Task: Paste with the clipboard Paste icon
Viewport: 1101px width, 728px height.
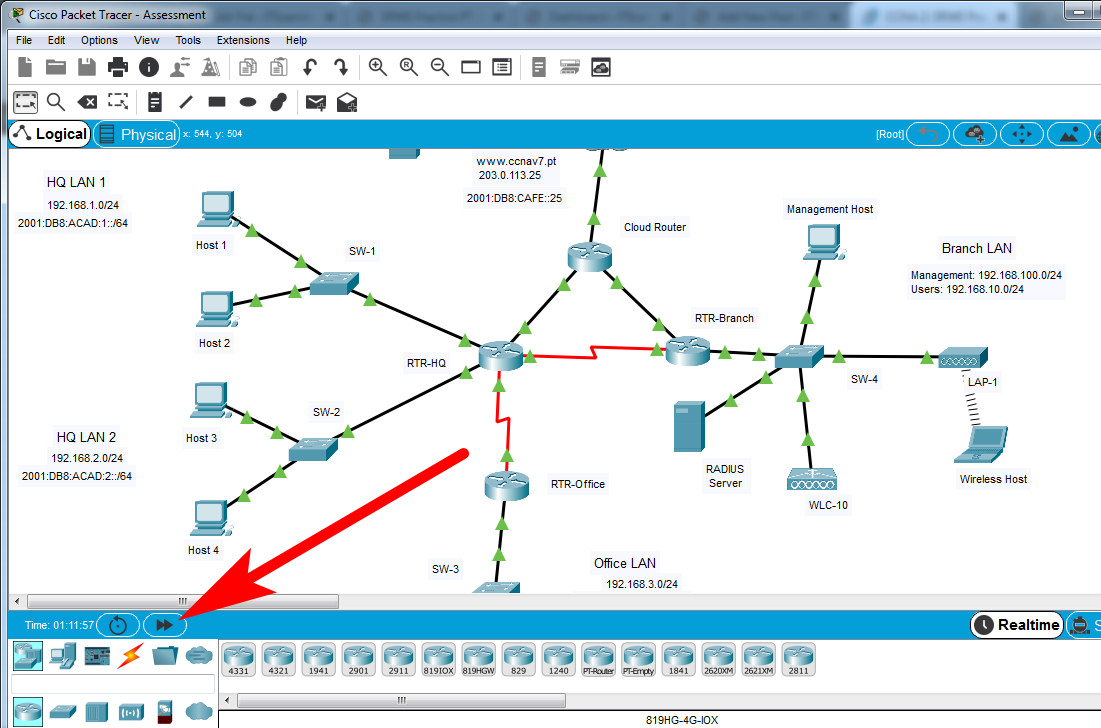Action: (279, 67)
